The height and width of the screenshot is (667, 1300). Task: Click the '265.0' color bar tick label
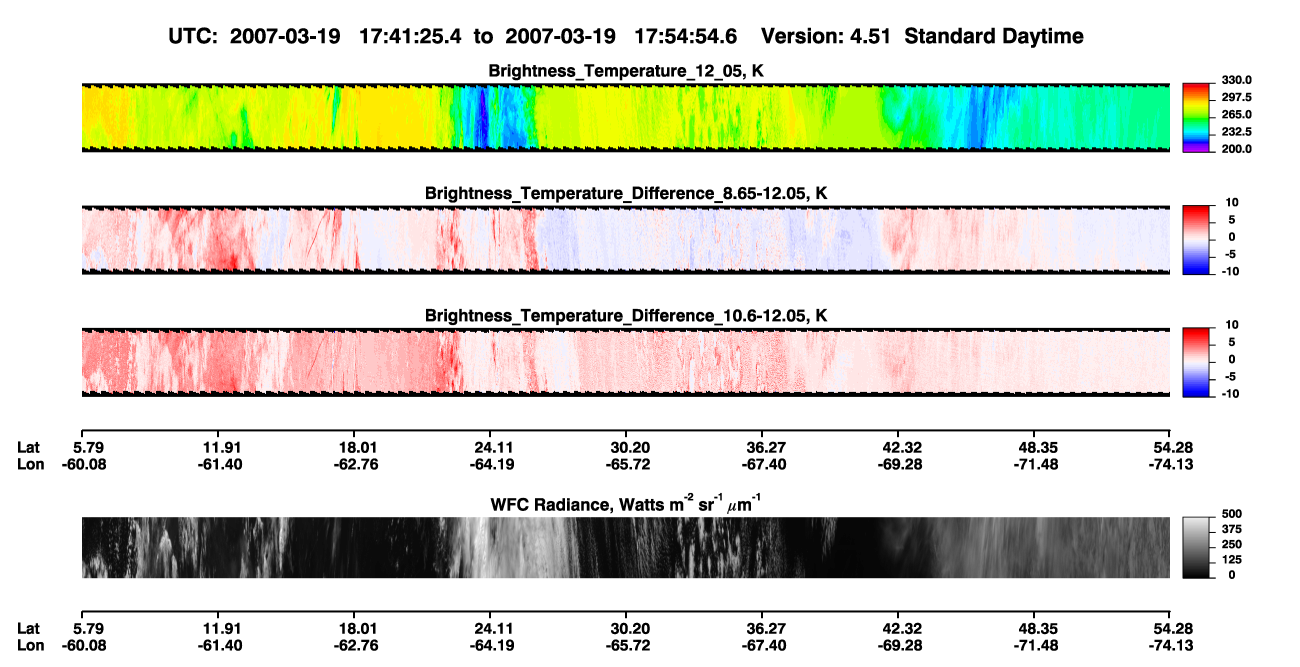pyautogui.click(x=1237, y=114)
